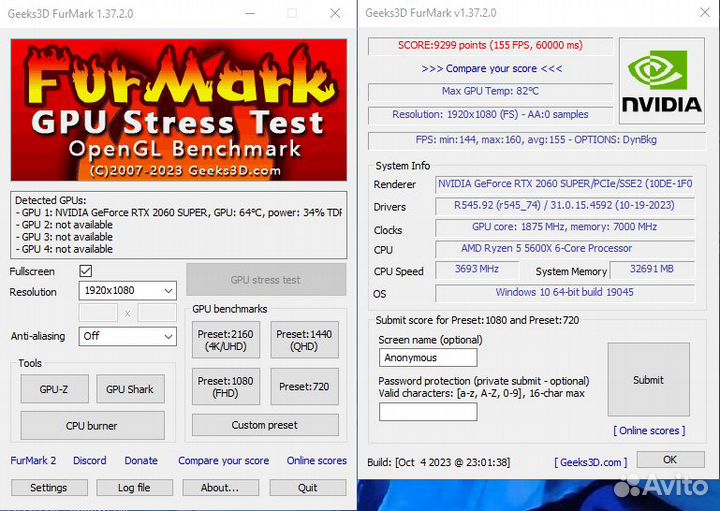Click the GPU 4: not available line
720x511 pixels.
point(64,249)
